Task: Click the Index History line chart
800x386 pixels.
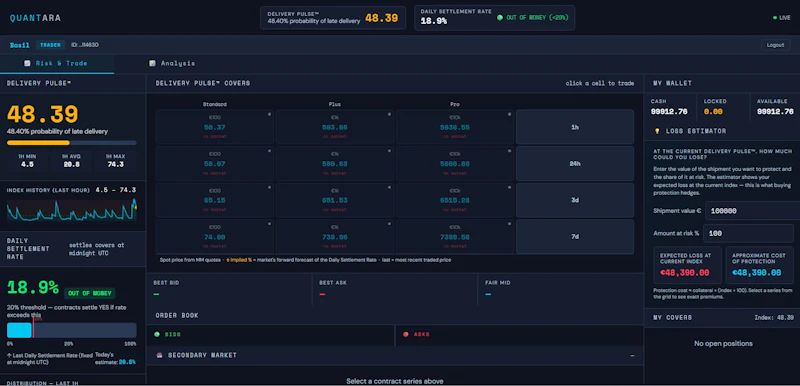Action: point(71,210)
